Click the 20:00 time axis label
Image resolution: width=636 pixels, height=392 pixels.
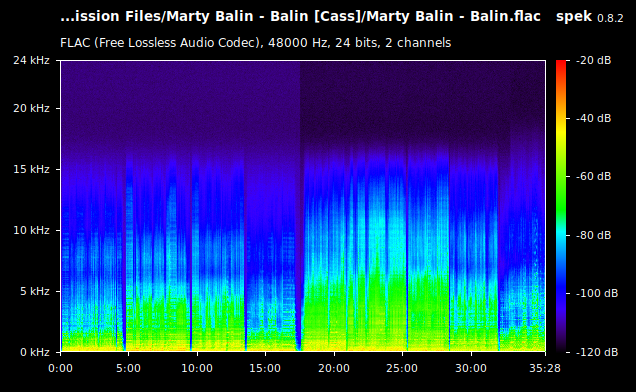(334, 368)
